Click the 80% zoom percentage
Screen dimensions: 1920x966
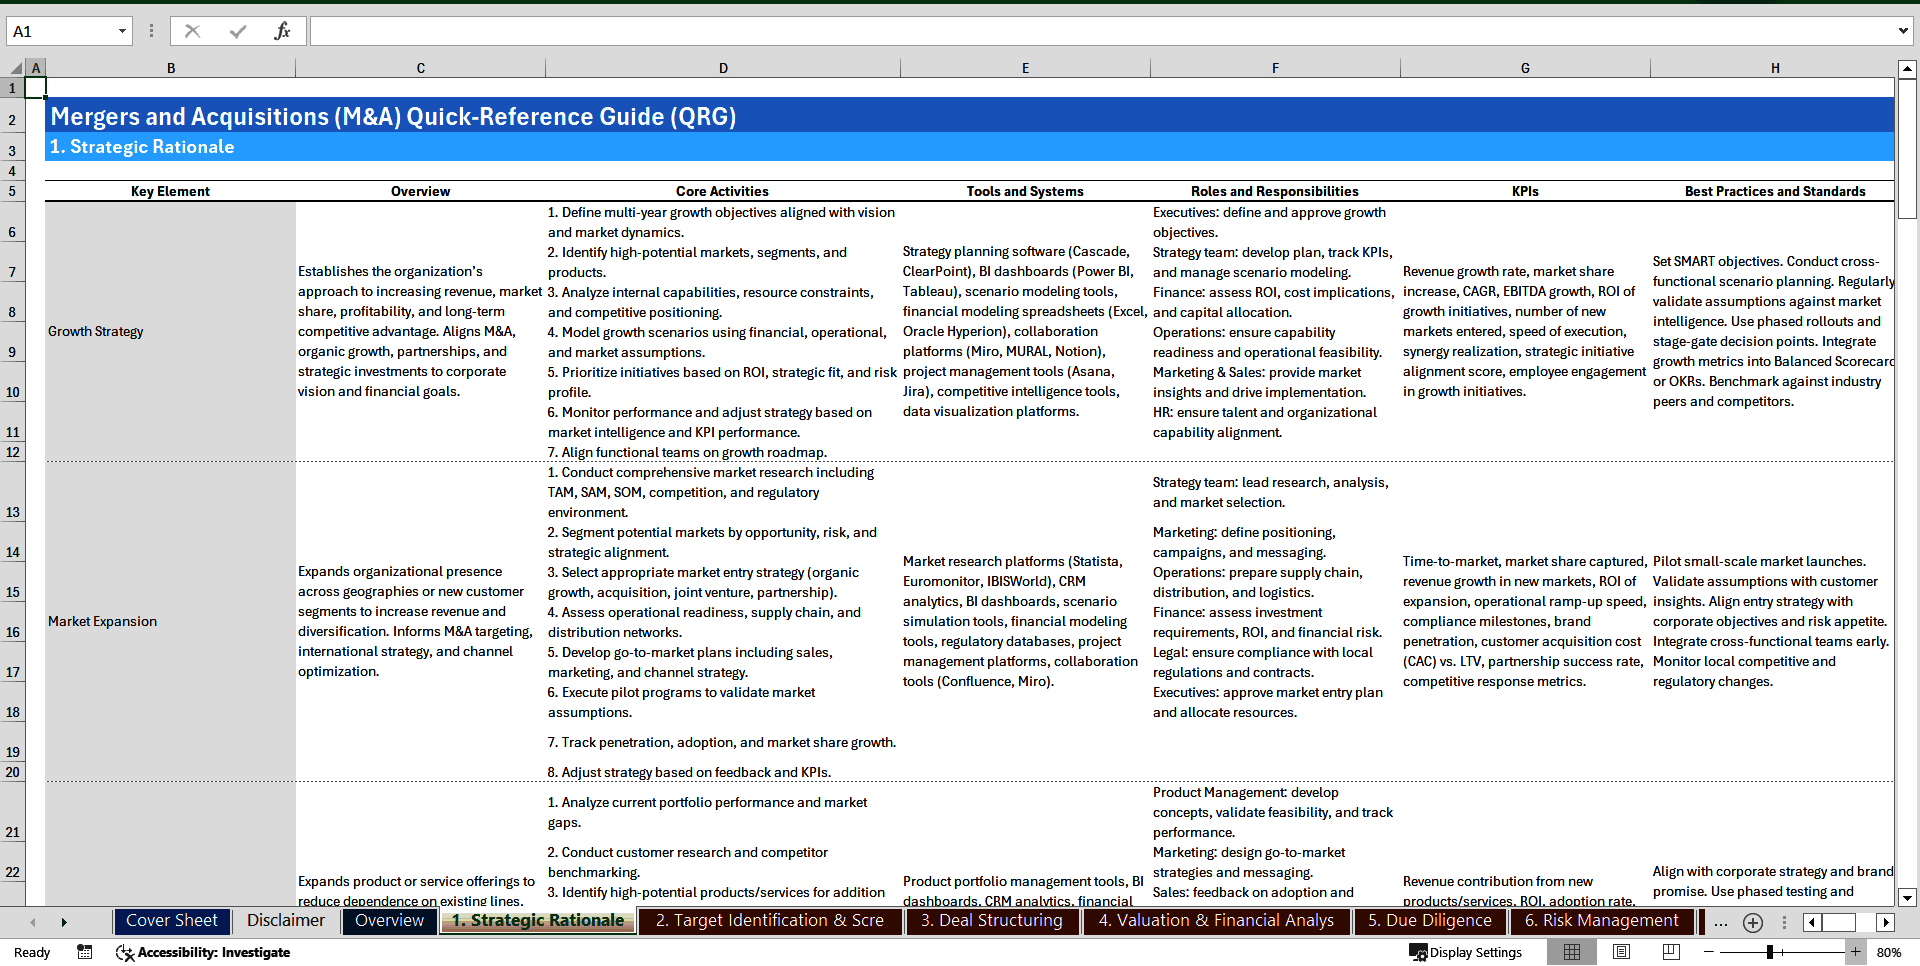pos(1889,952)
